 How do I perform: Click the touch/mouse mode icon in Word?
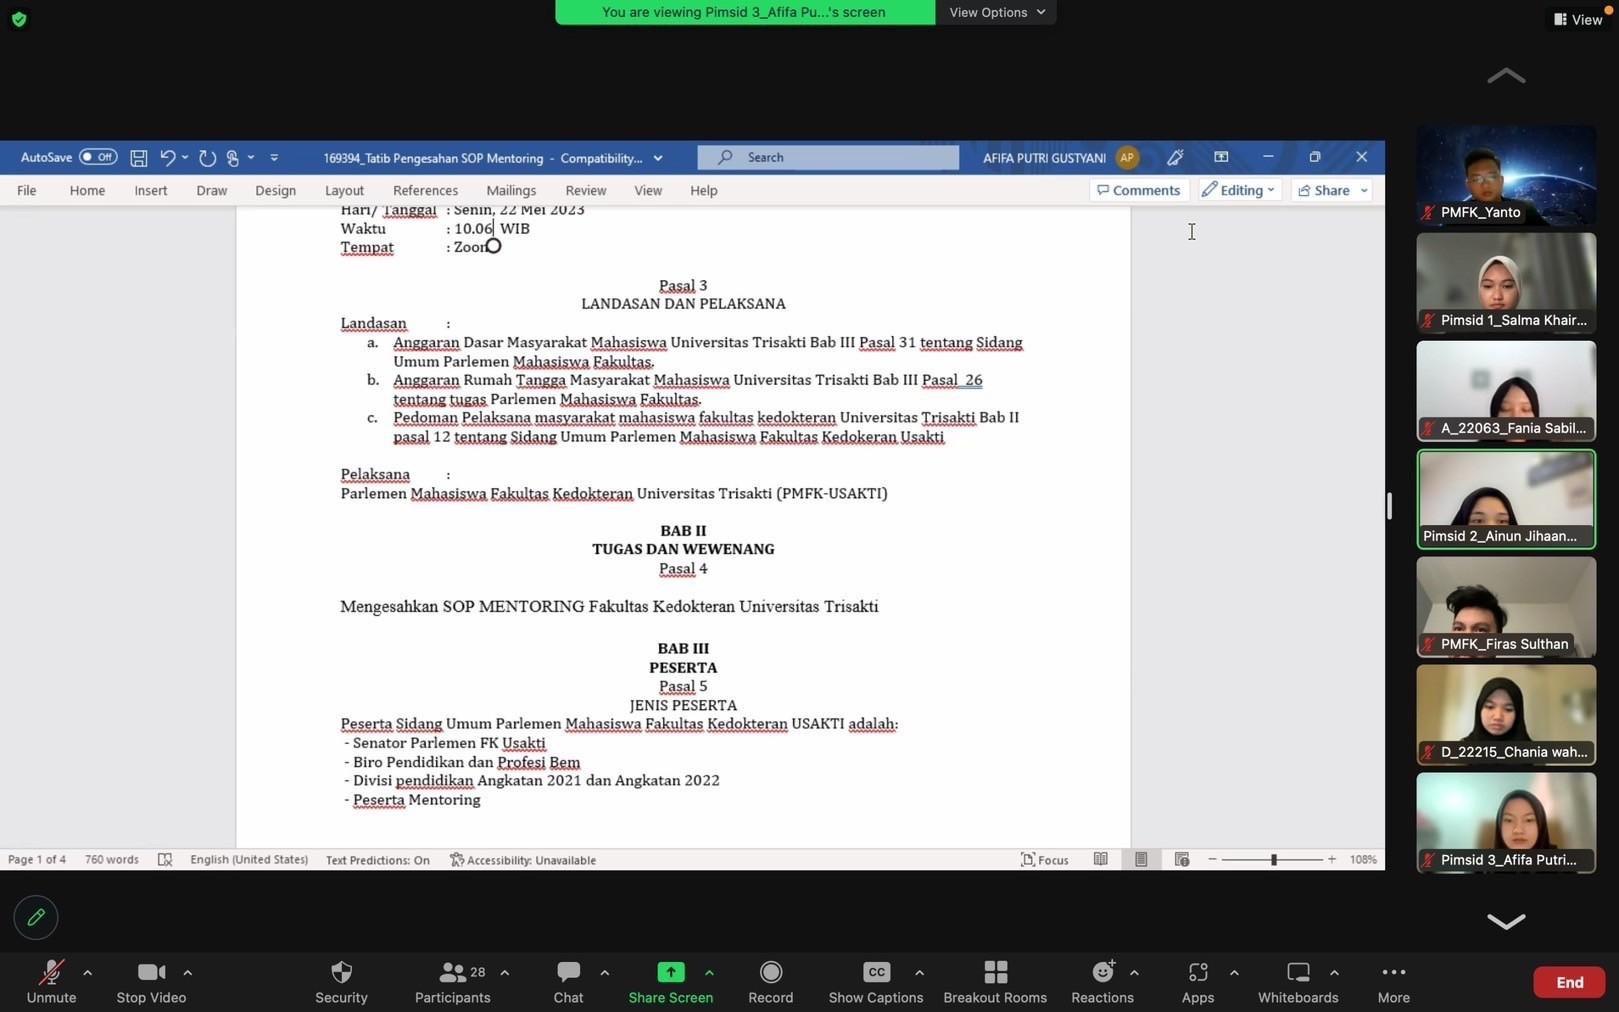[x=233, y=158]
